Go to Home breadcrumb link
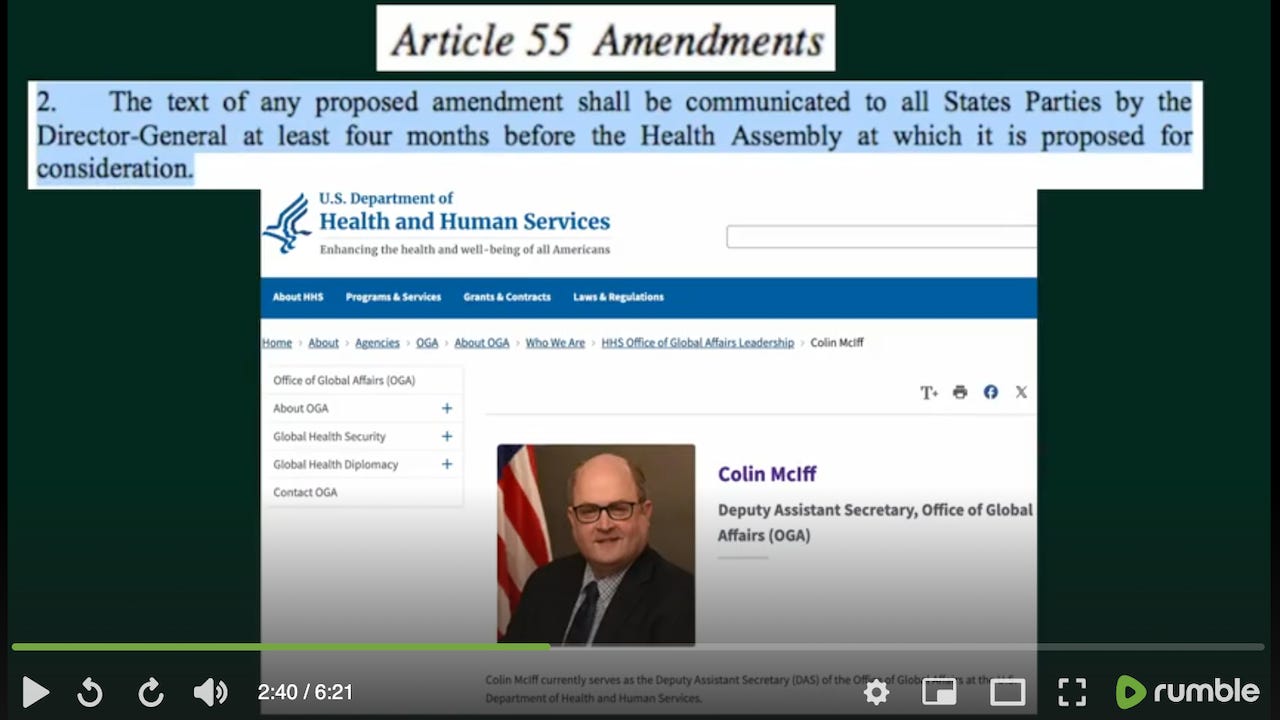Screen dimensions: 1280x720 click(x=277, y=343)
